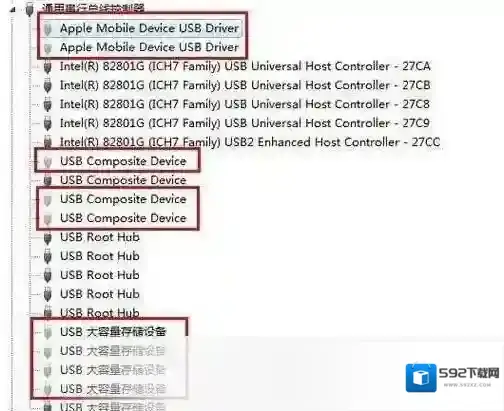Select the third USB Composite Device entry
This screenshot has height=411, width=504.
[x=123, y=199]
